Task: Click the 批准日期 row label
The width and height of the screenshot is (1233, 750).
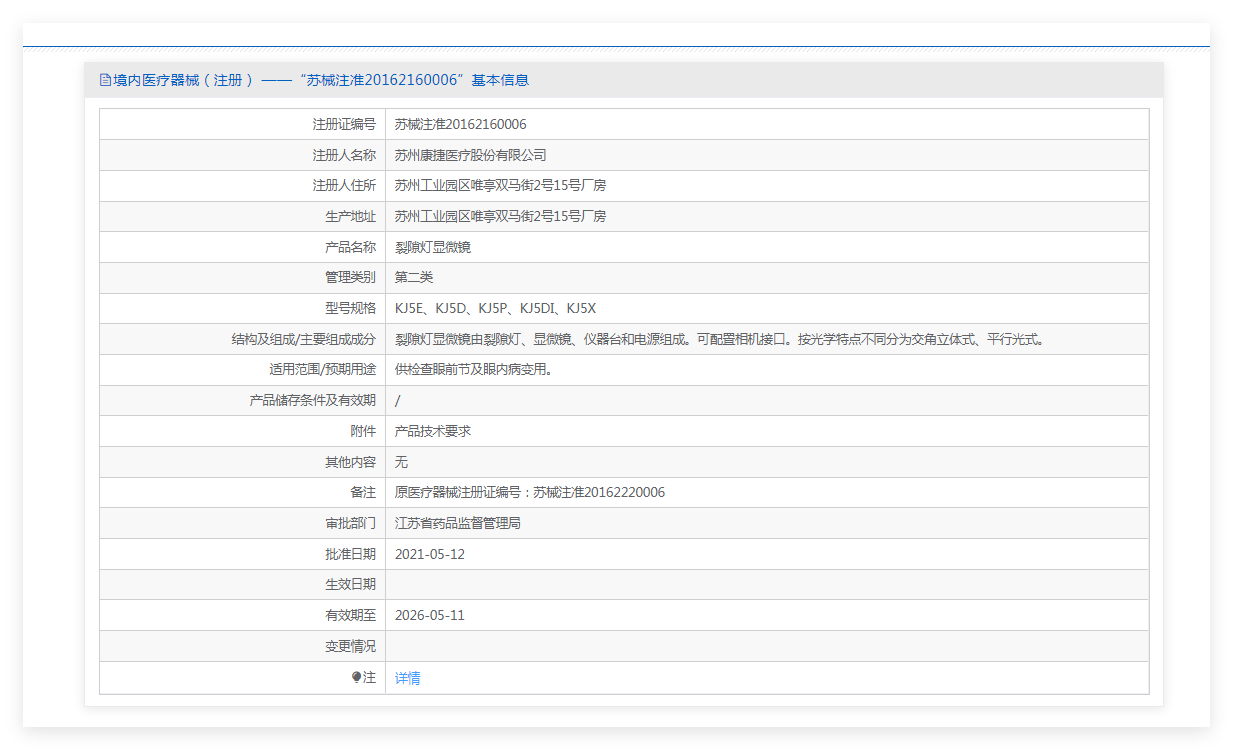Action: [x=350, y=554]
